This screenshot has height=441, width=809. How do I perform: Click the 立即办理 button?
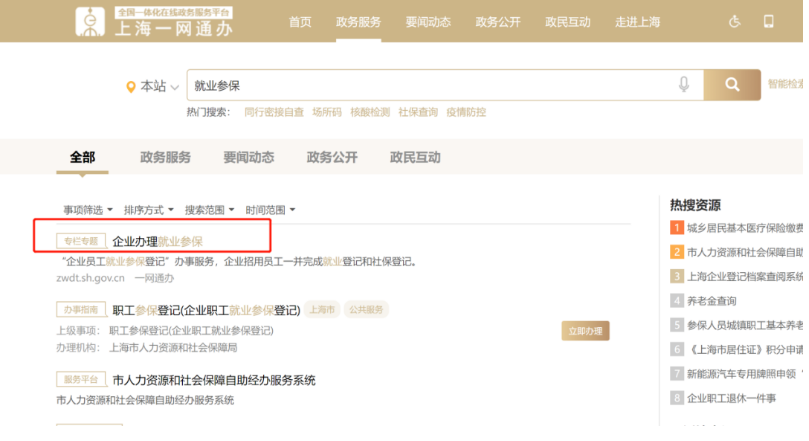click(585, 331)
